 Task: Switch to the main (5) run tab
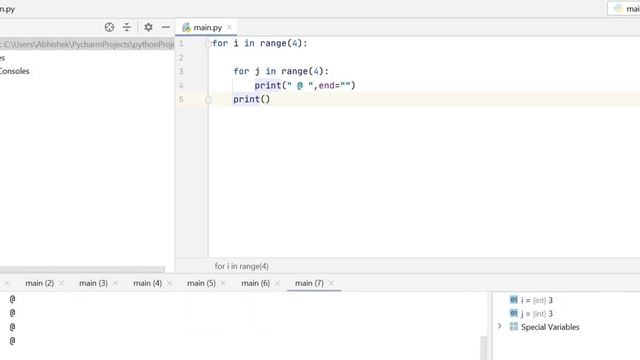201,283
